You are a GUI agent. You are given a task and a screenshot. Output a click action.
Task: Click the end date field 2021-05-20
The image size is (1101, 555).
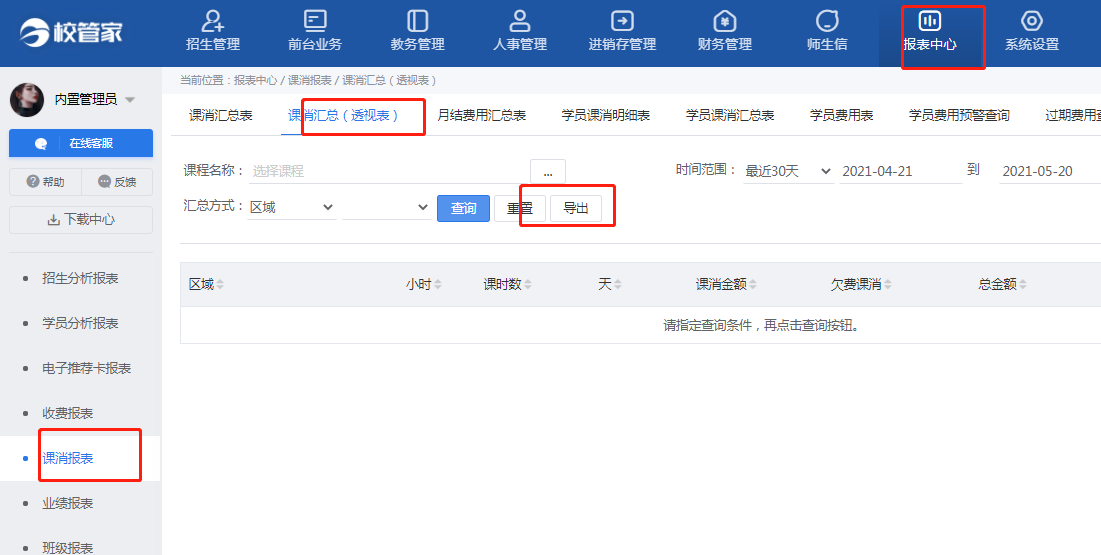point(1050,171)
